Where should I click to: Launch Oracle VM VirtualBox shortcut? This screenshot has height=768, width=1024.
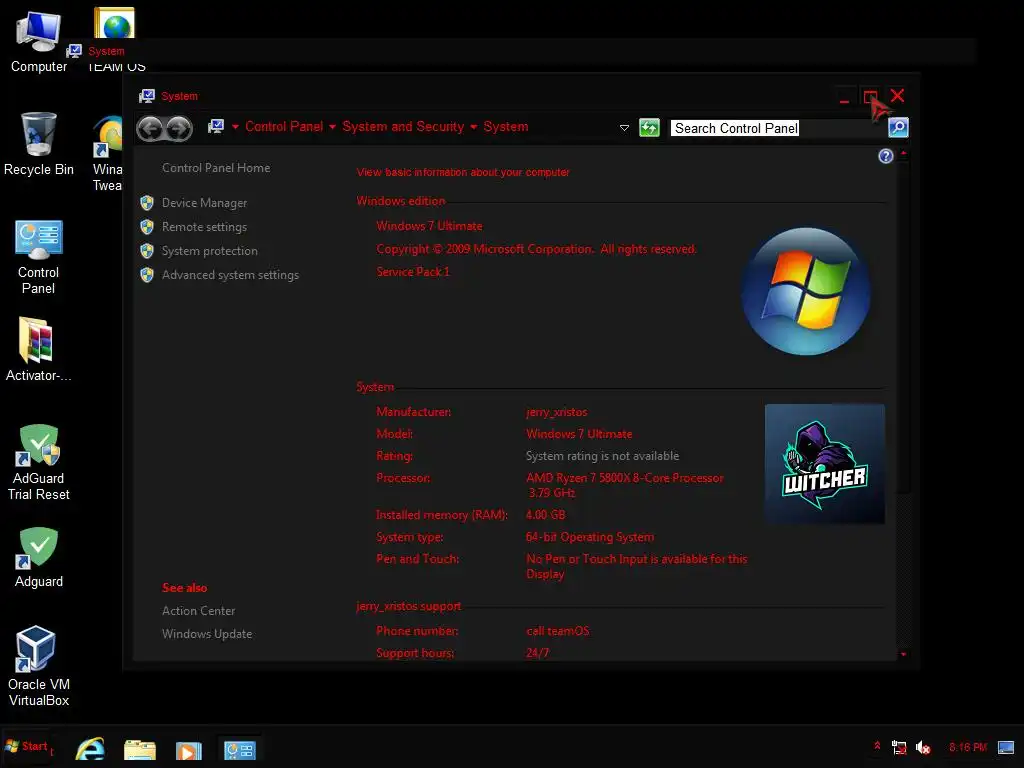click(x=39, y=666)
